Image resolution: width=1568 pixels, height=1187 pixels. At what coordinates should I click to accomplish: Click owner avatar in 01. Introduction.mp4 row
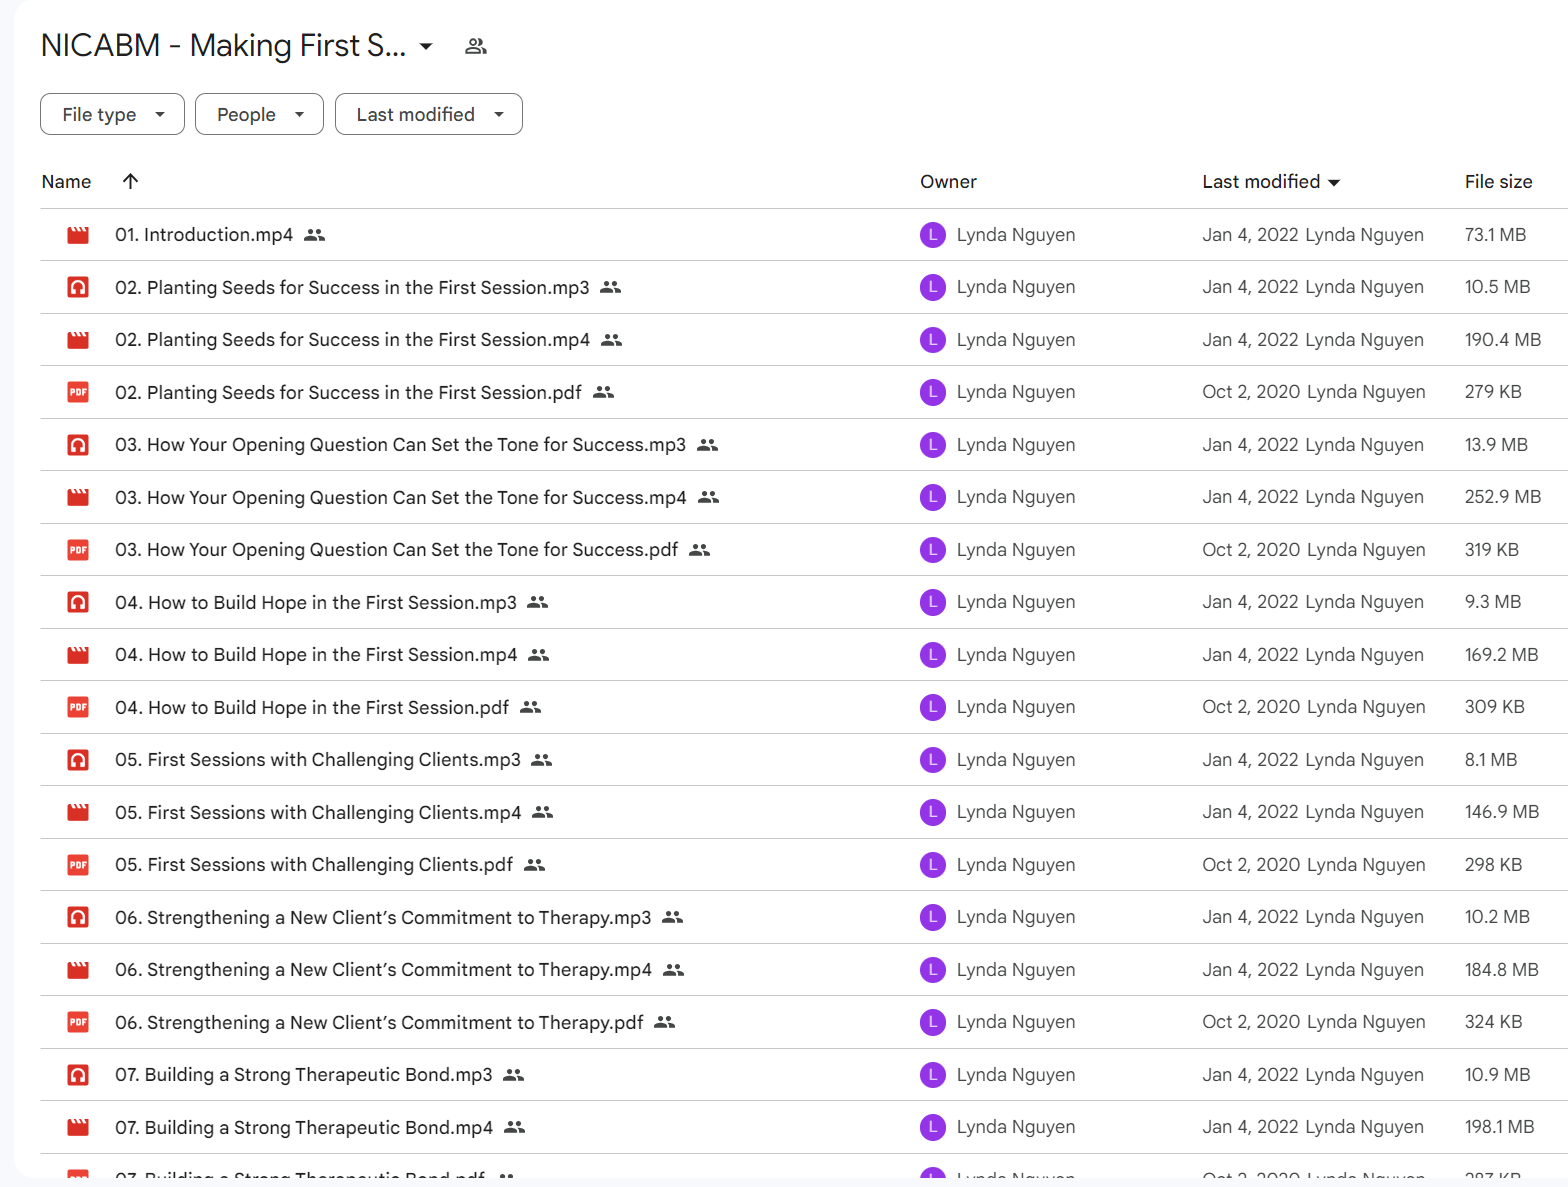[x=932, y=235]
